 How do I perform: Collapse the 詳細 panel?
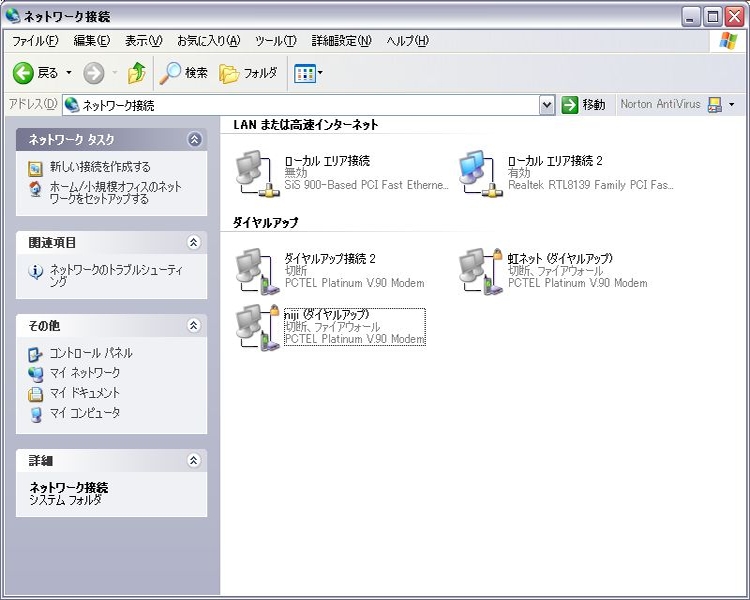194,461
